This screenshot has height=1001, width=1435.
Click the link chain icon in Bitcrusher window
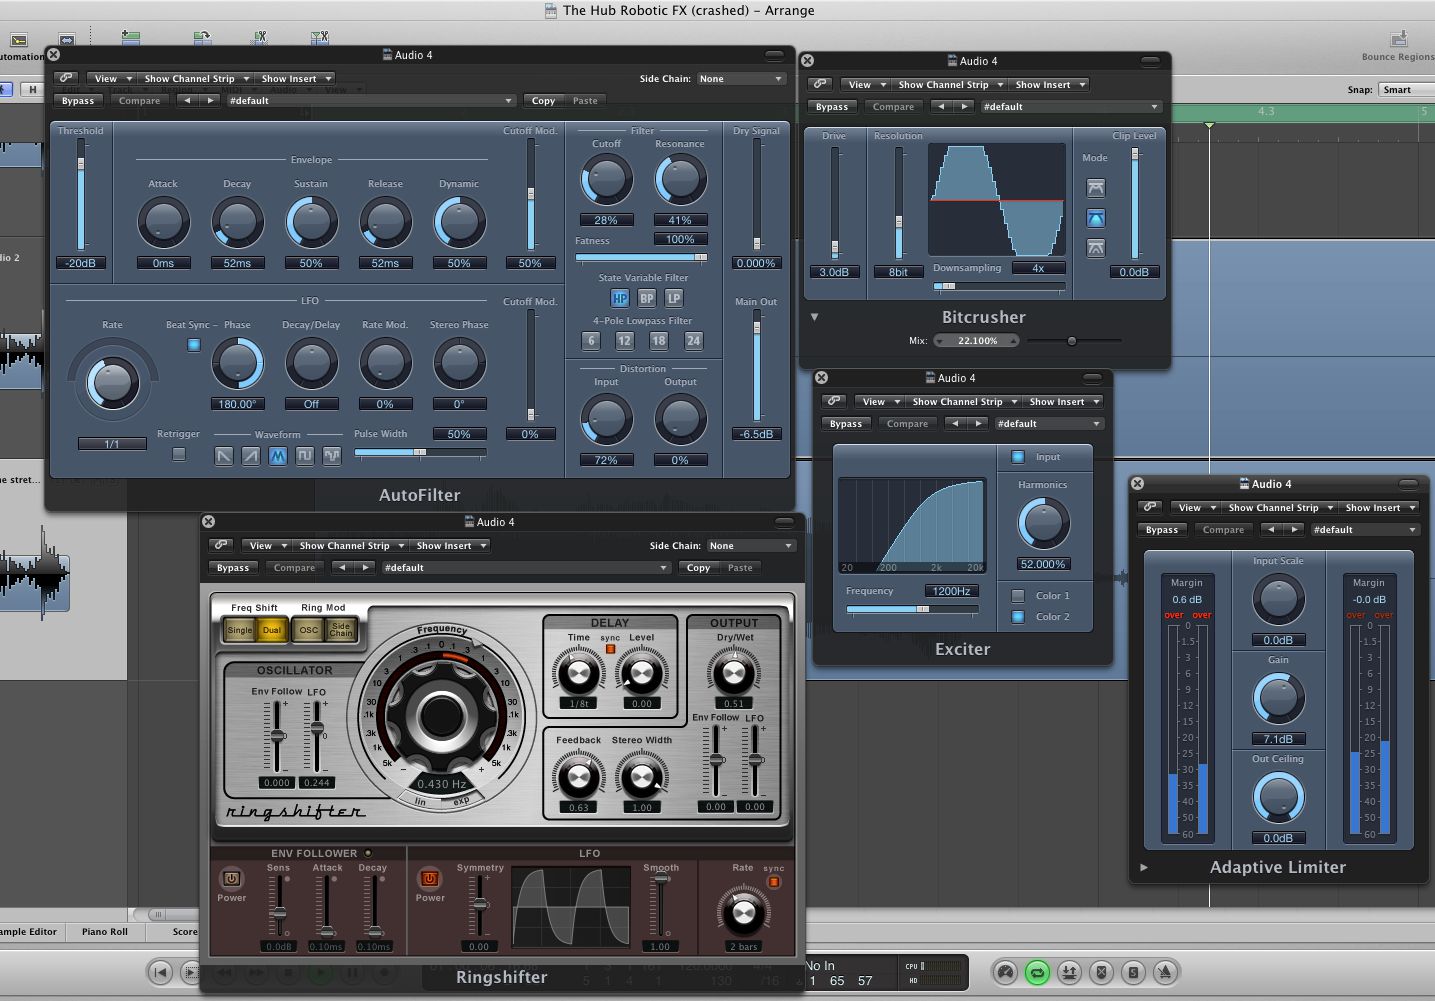(x=820, y=84)
